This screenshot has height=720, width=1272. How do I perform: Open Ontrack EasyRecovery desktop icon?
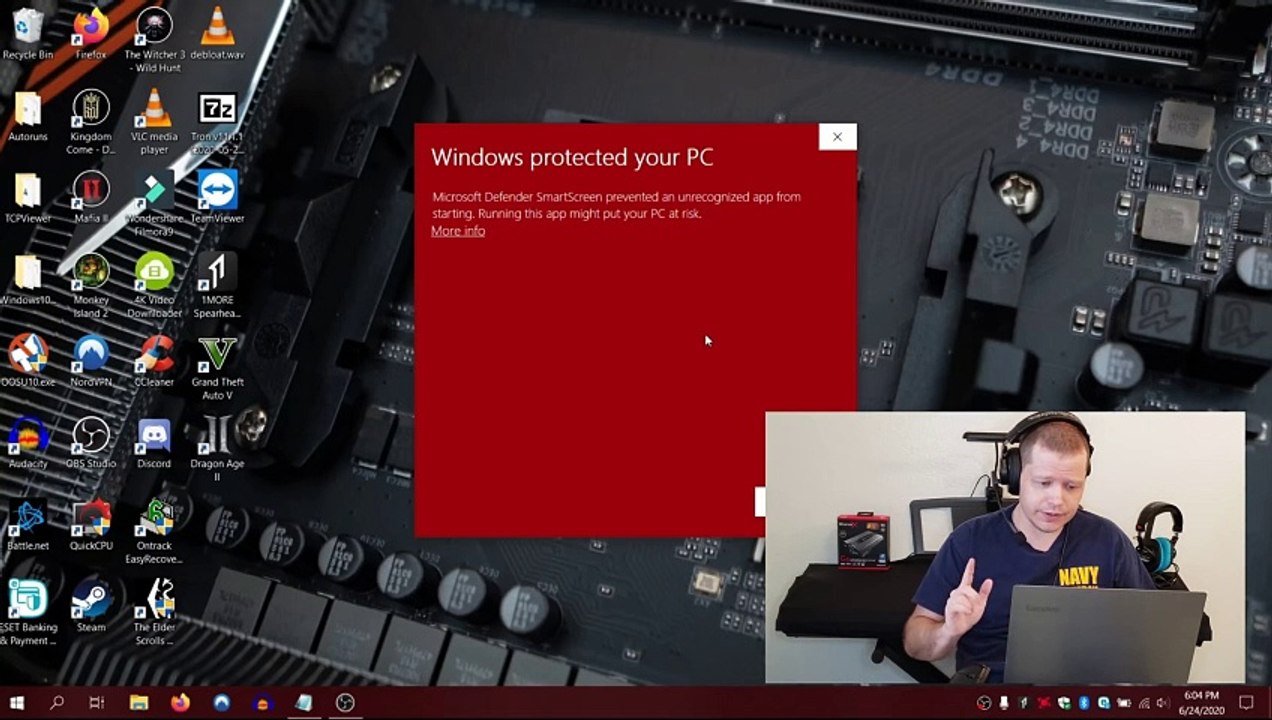click(x=154, y=532)
